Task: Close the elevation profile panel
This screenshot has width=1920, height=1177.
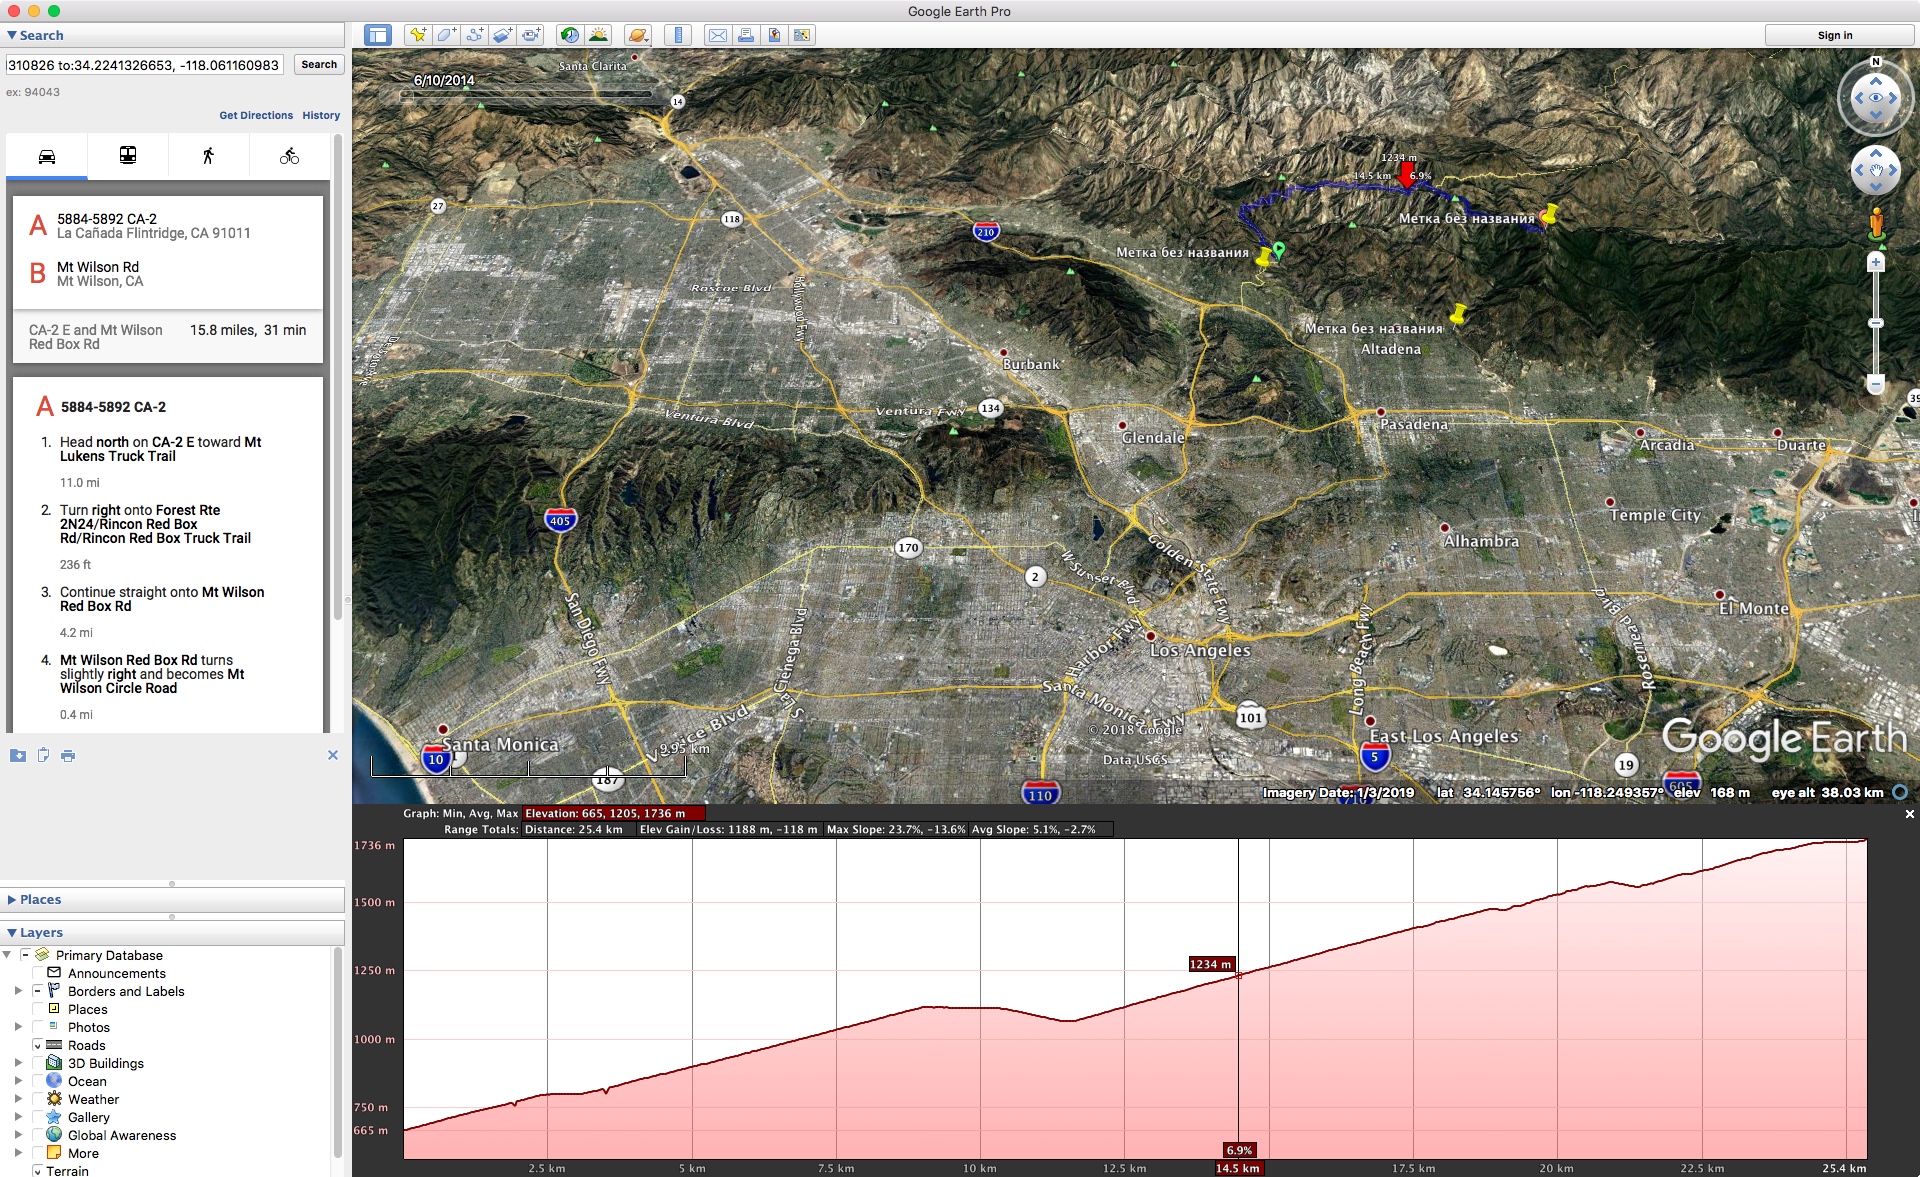Action: (1909, 814)
